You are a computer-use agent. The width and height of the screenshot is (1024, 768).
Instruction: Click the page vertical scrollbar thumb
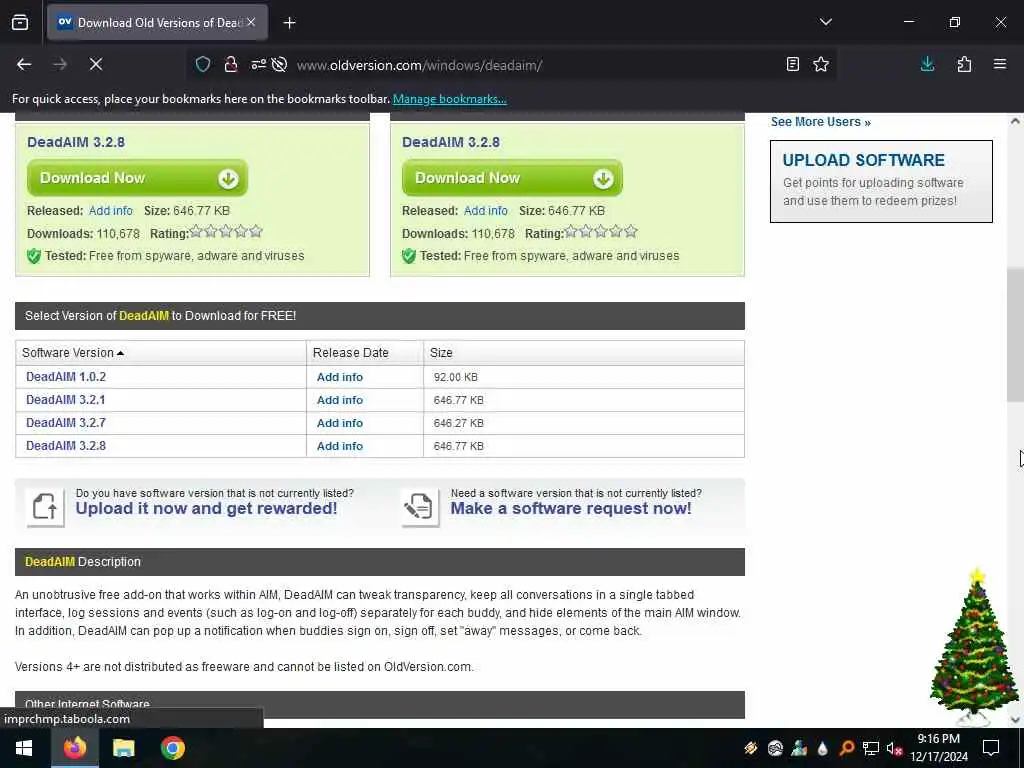[1015, 334]
